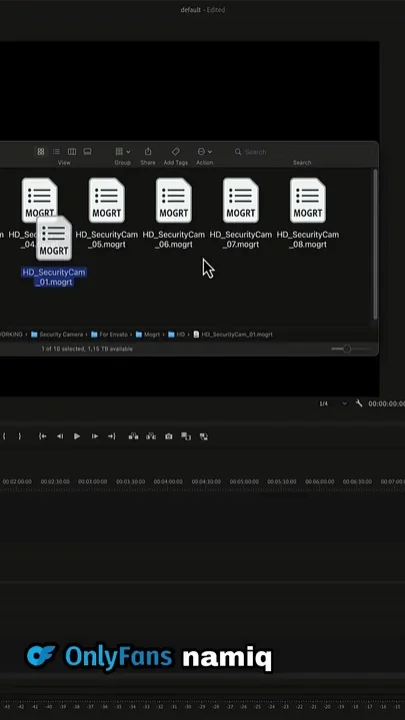Click the HD_SecurityCam_07.mogrt file name label
Viewport: 405px width, 720px height.
(x=241, y=239)
